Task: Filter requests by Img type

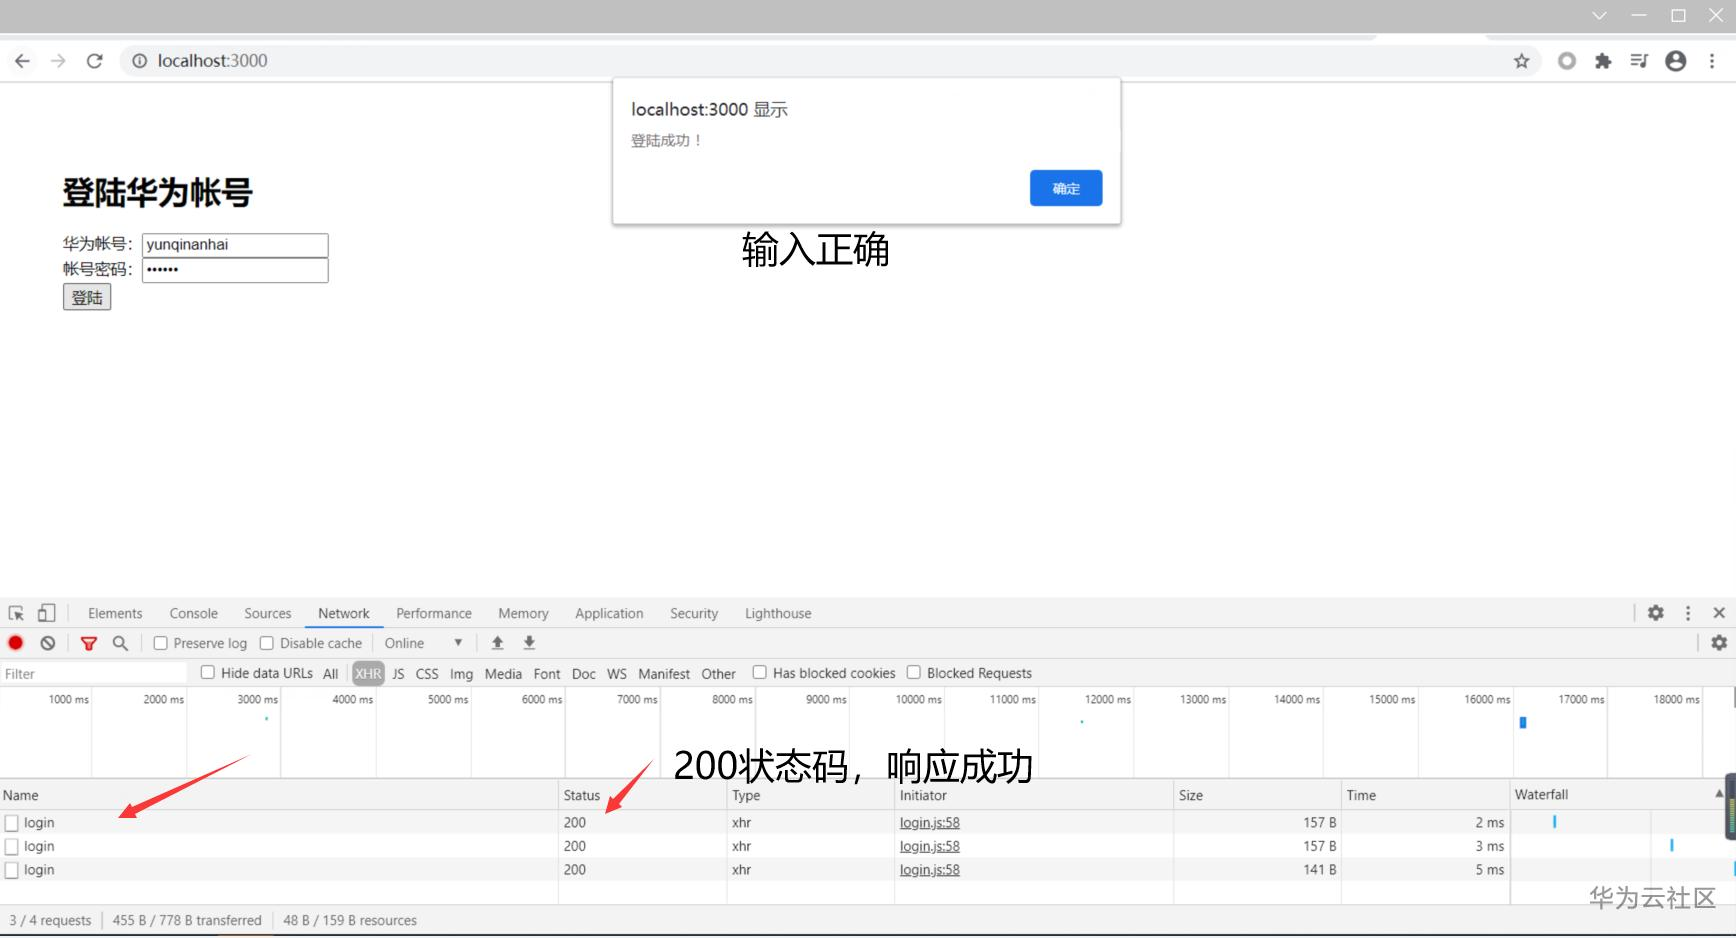Action: (461, 674)
